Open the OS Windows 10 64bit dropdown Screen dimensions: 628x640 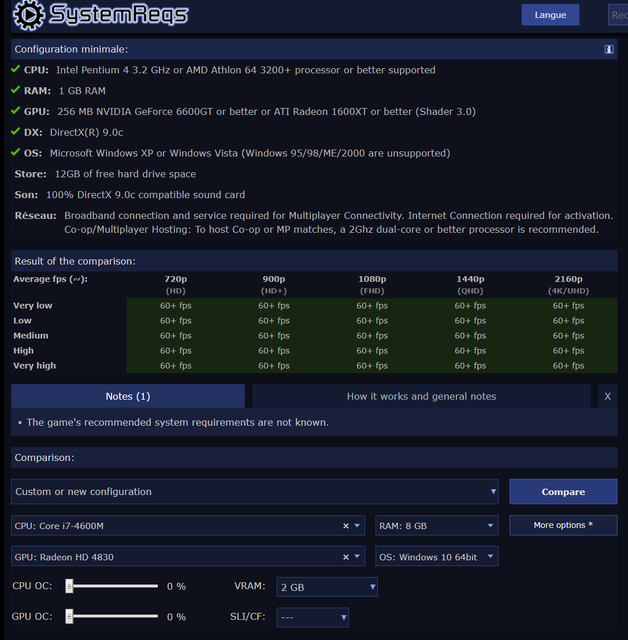pos(437,557)
